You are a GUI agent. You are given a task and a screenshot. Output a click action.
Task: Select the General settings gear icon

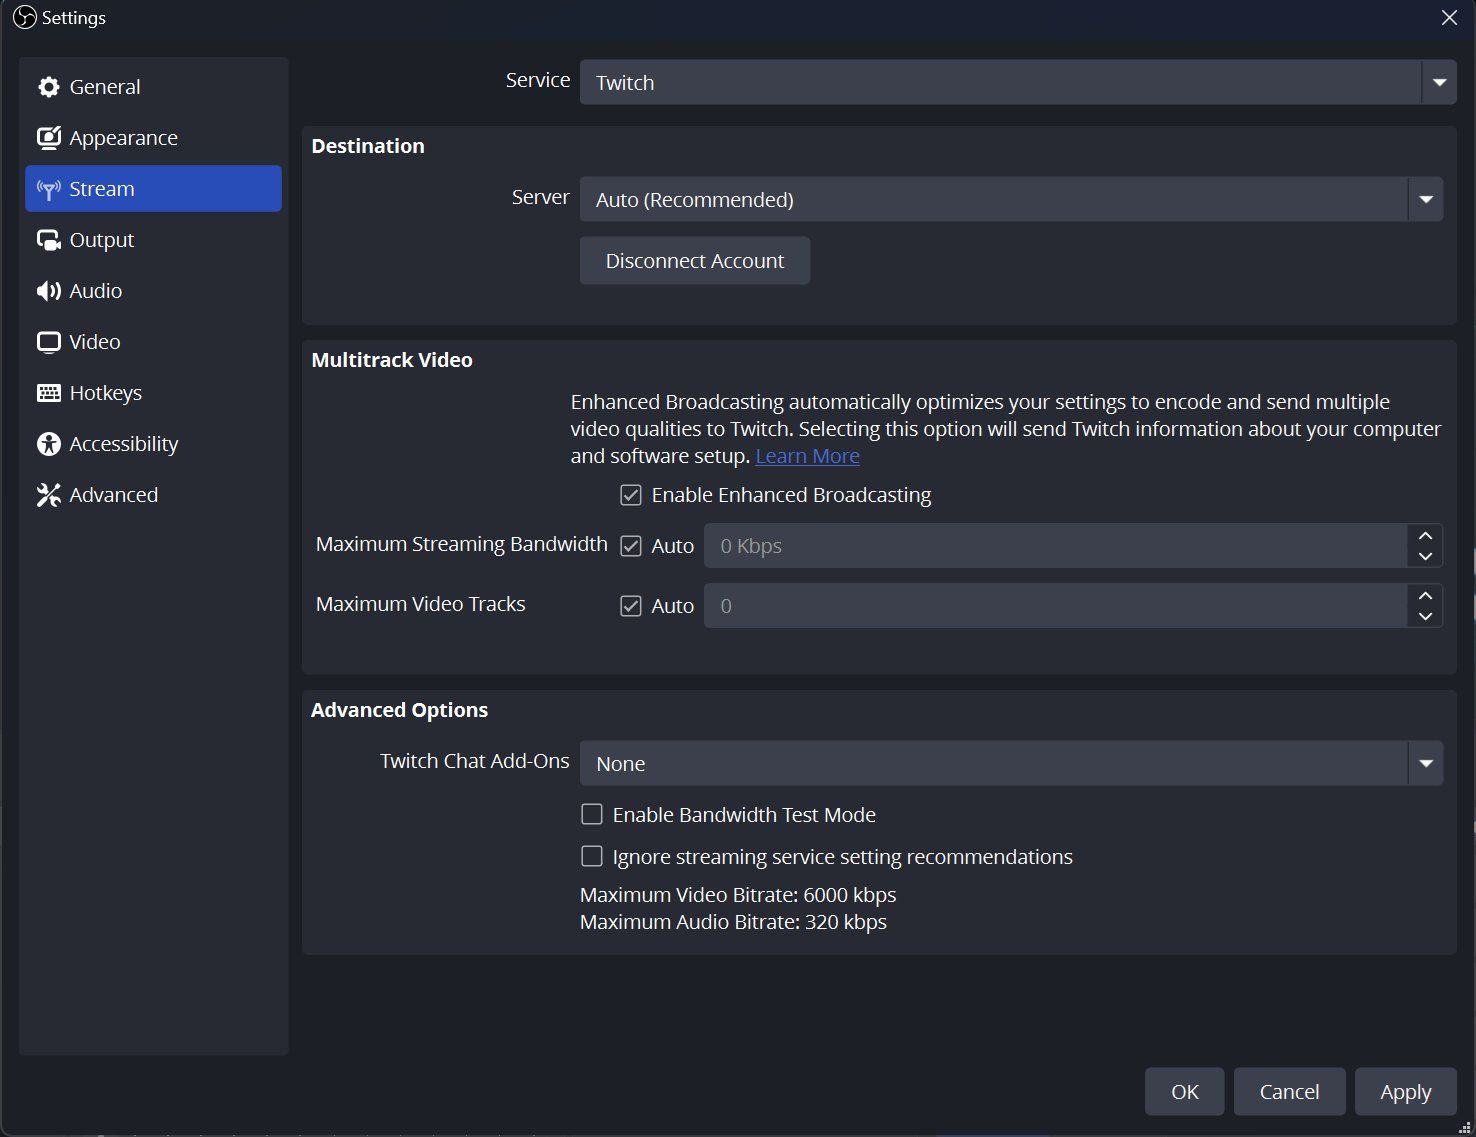tap(48, 86)
